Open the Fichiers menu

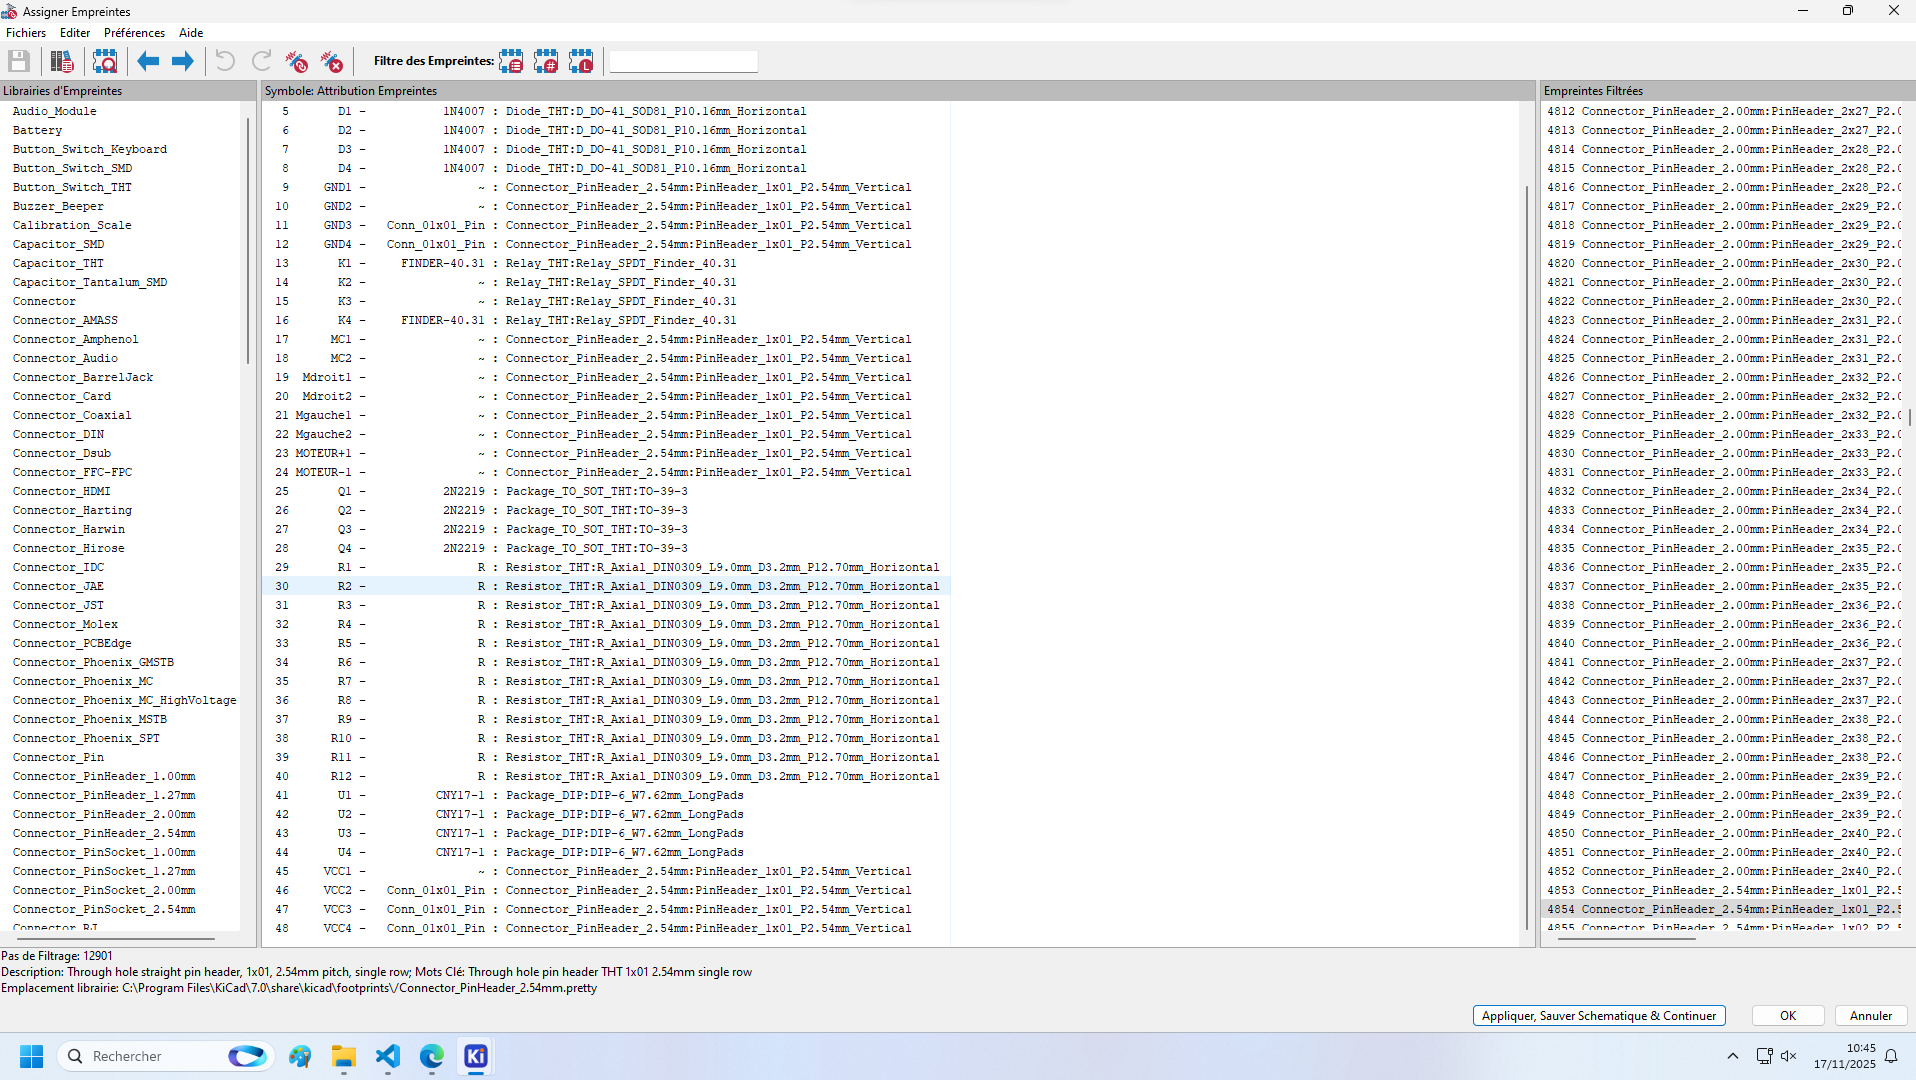tap(26, 33)
